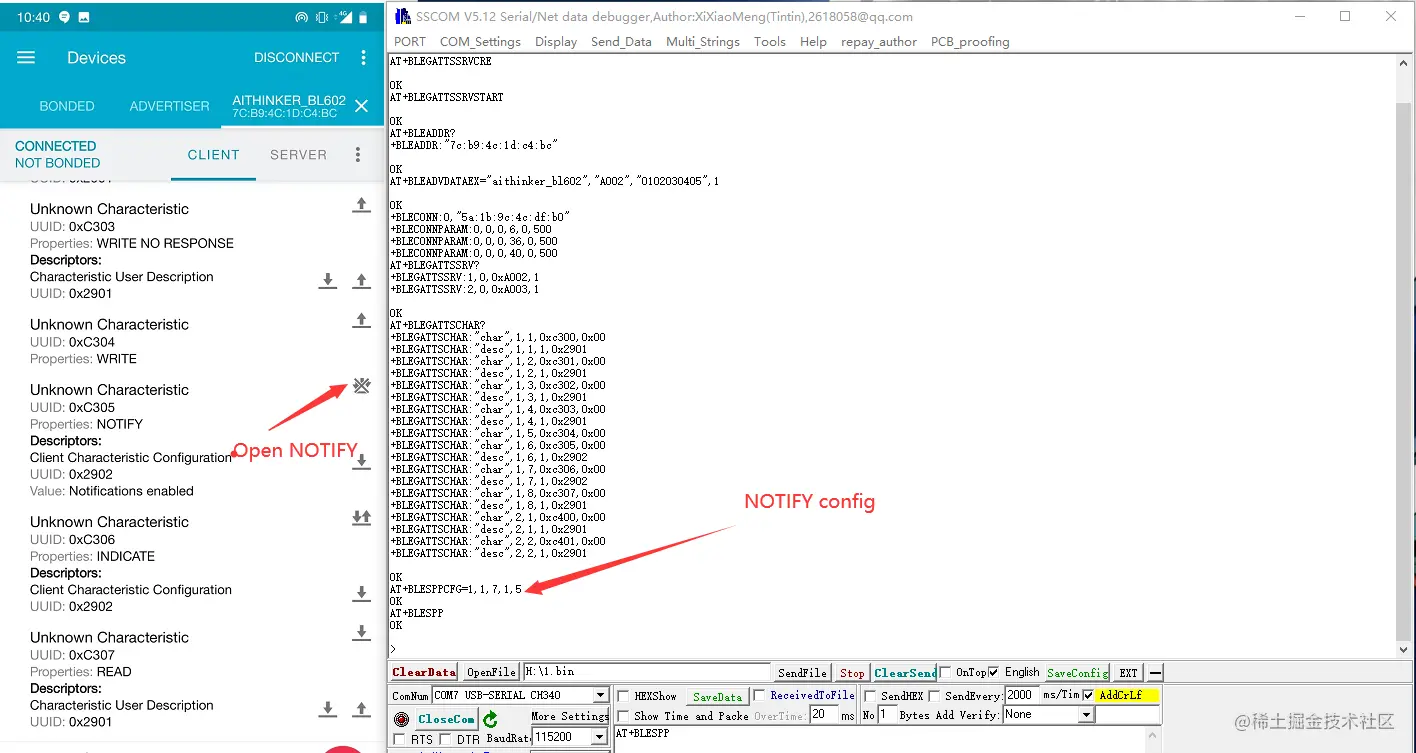Tap the write arrow for characteristic 0xC304
Image resolution: width=1416 pixels, height=753 pixels.
pos(362,320)
